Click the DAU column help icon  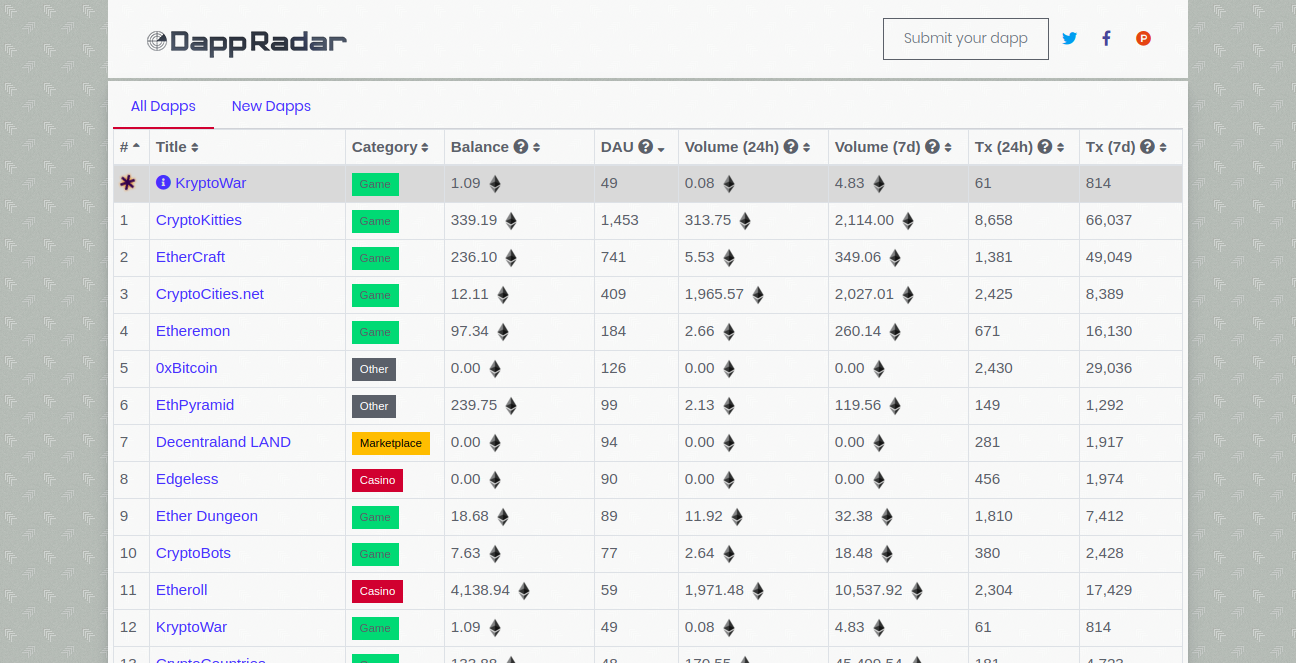pyautogui.click(x=645, y=147)
